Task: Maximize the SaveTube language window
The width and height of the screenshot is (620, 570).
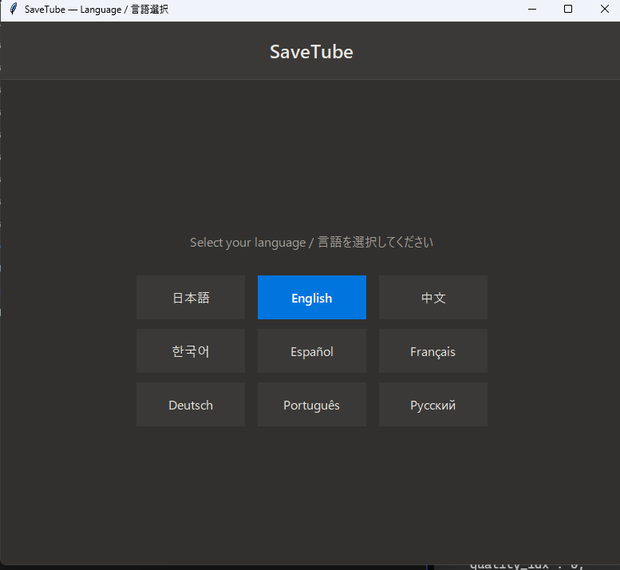Action: point(568,9)
